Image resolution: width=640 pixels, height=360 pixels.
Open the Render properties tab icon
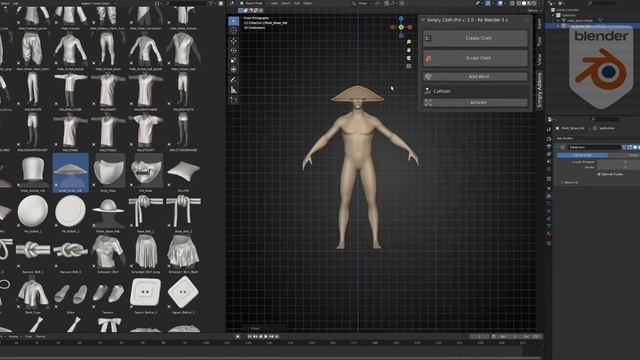click(549, 139)
